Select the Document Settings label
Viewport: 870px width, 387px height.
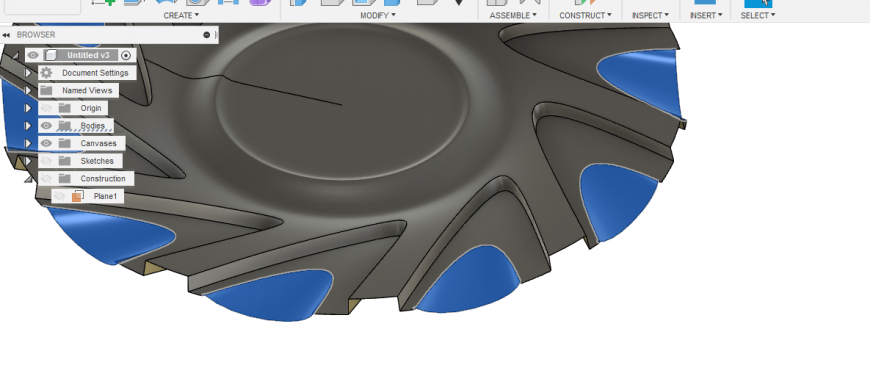[x=95, y=73]
